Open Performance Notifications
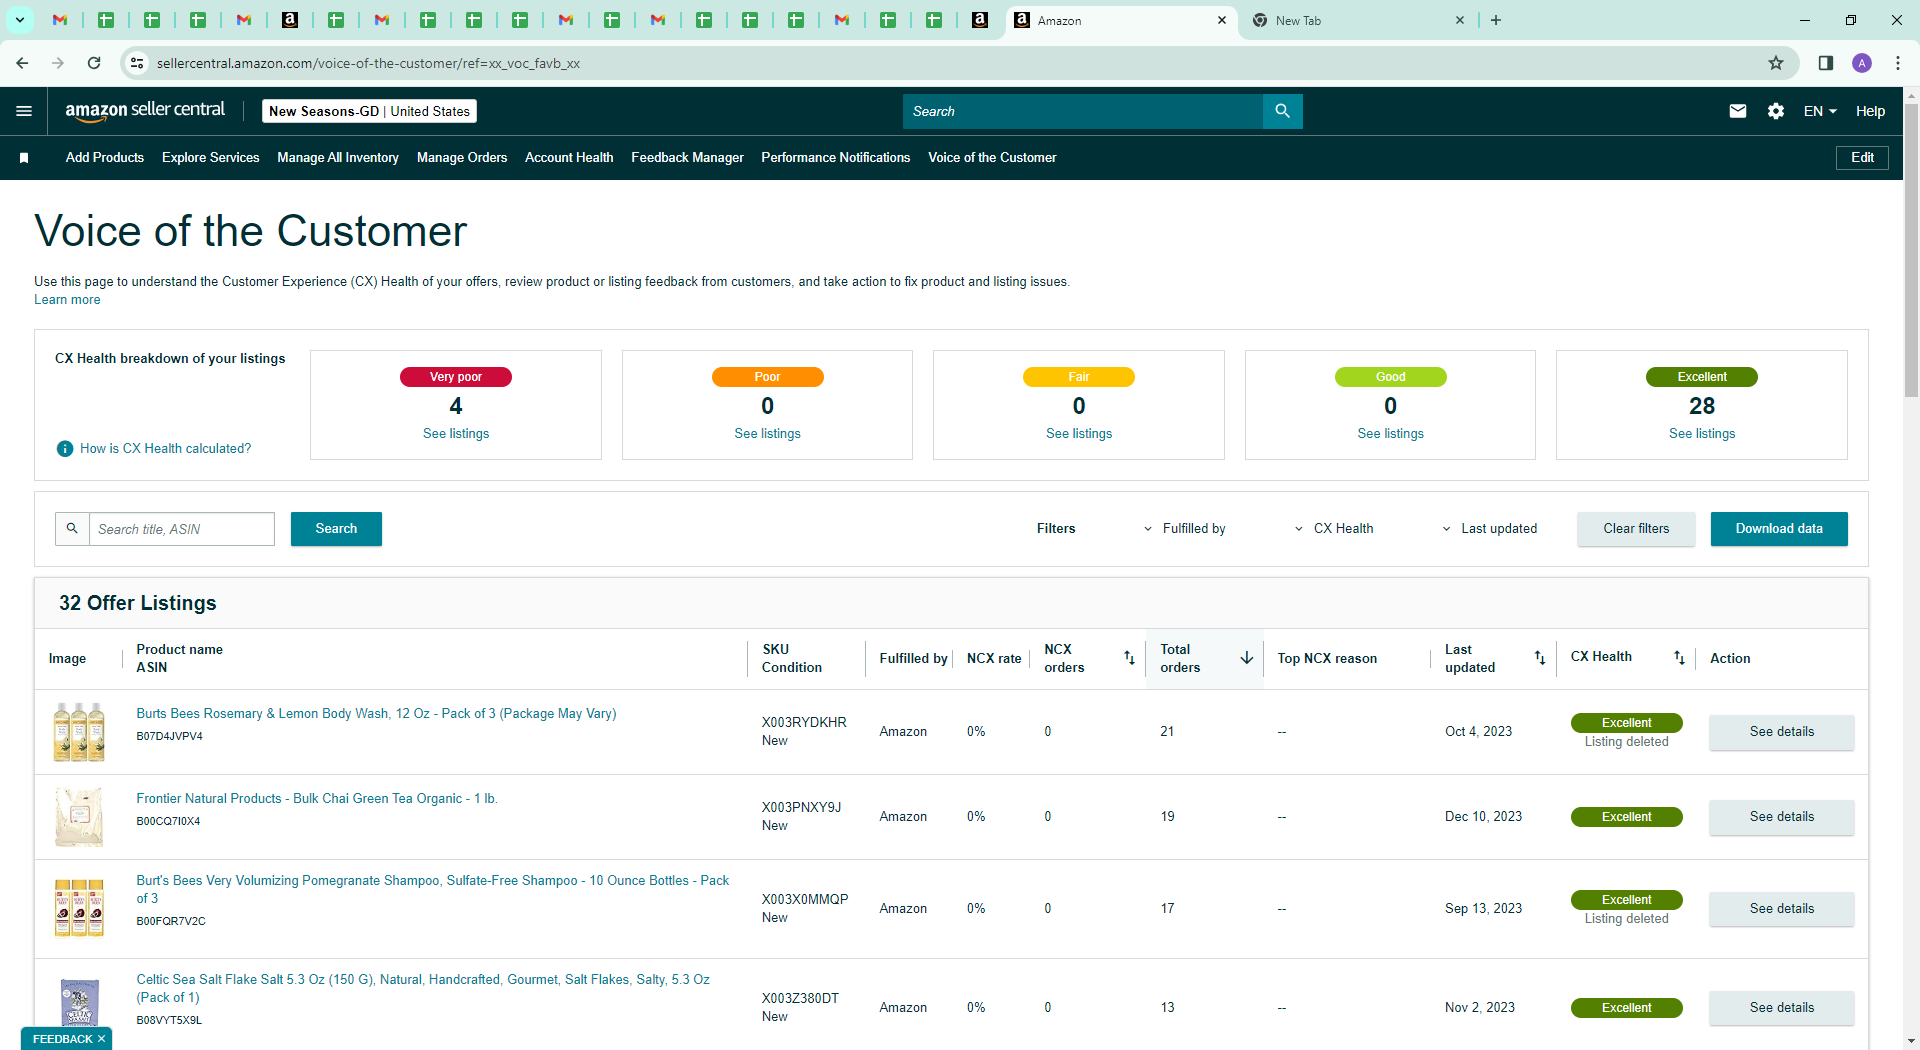 click(835, 158)
